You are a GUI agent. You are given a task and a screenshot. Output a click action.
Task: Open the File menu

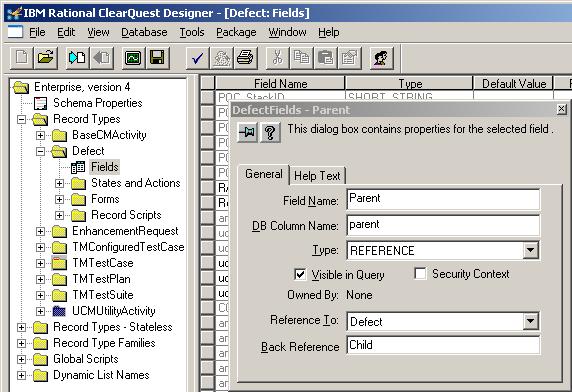tap(37, 32)
